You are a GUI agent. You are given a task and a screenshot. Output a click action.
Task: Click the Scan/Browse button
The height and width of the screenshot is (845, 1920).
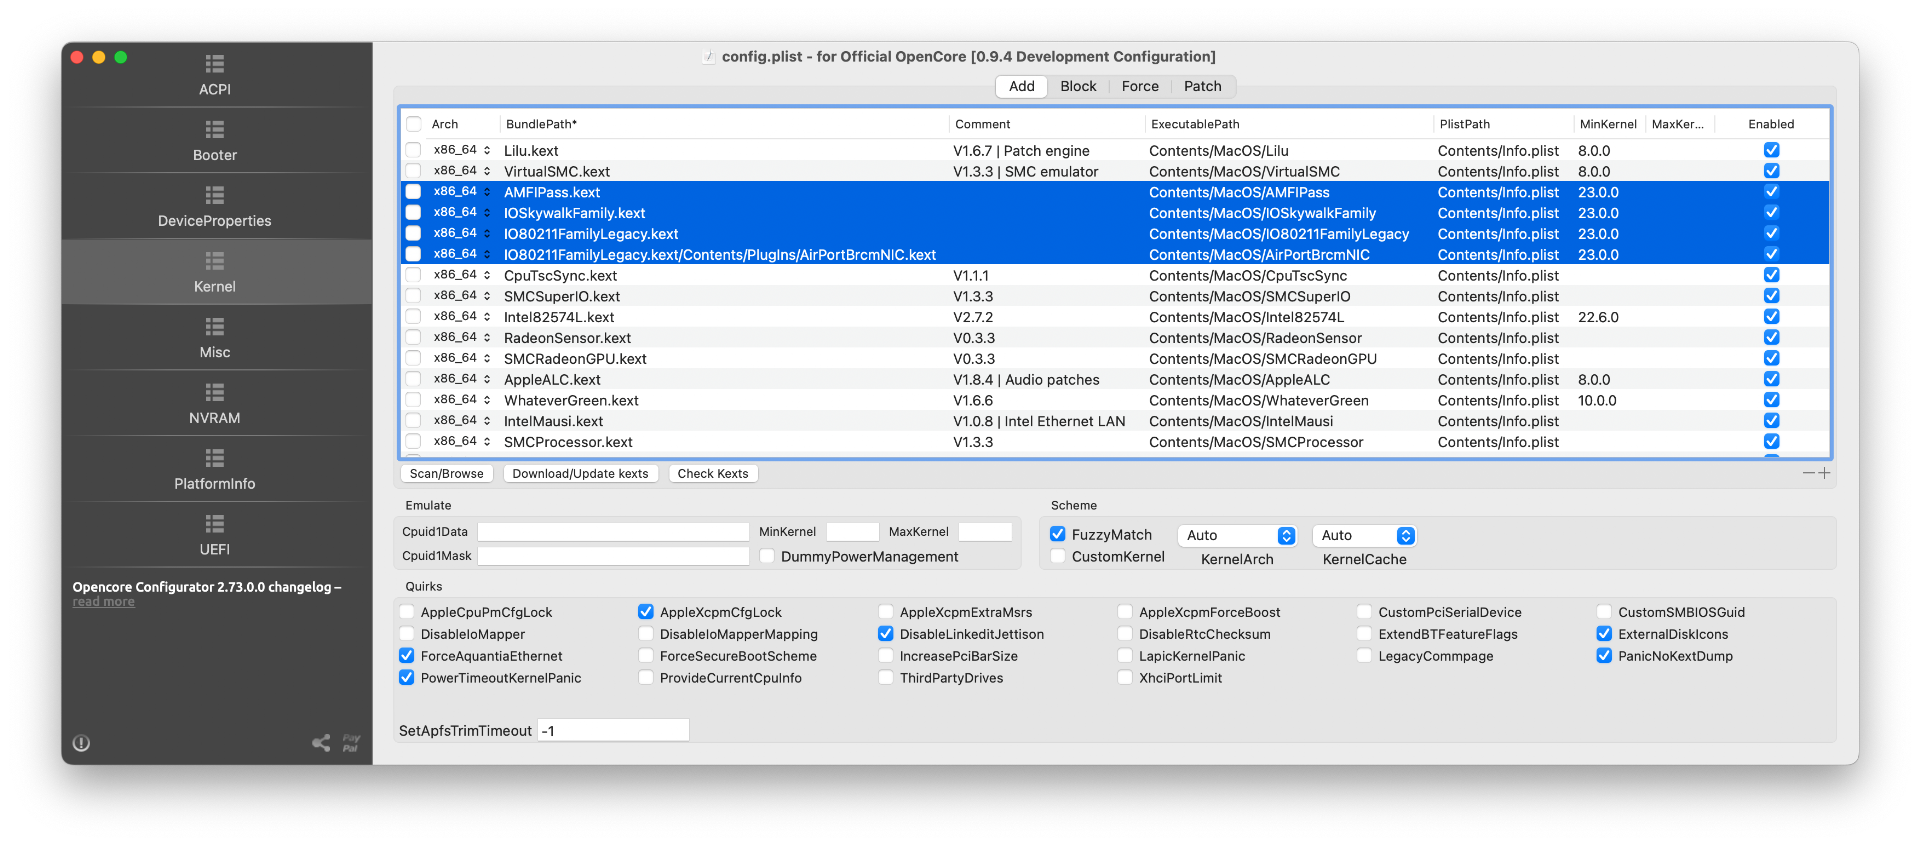tap(447, 474)
